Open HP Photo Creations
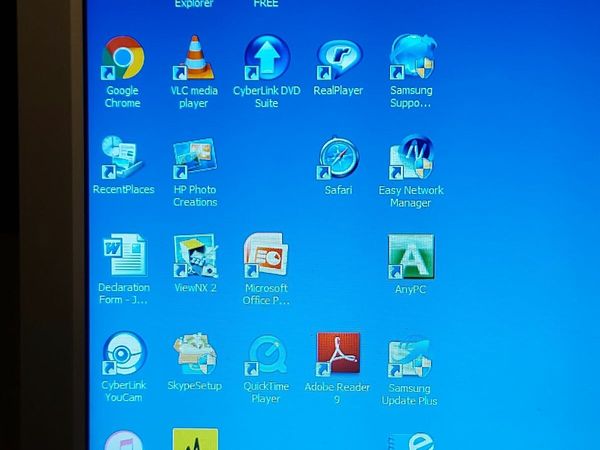This screenshot has height=450, width=600. [194, 160]
